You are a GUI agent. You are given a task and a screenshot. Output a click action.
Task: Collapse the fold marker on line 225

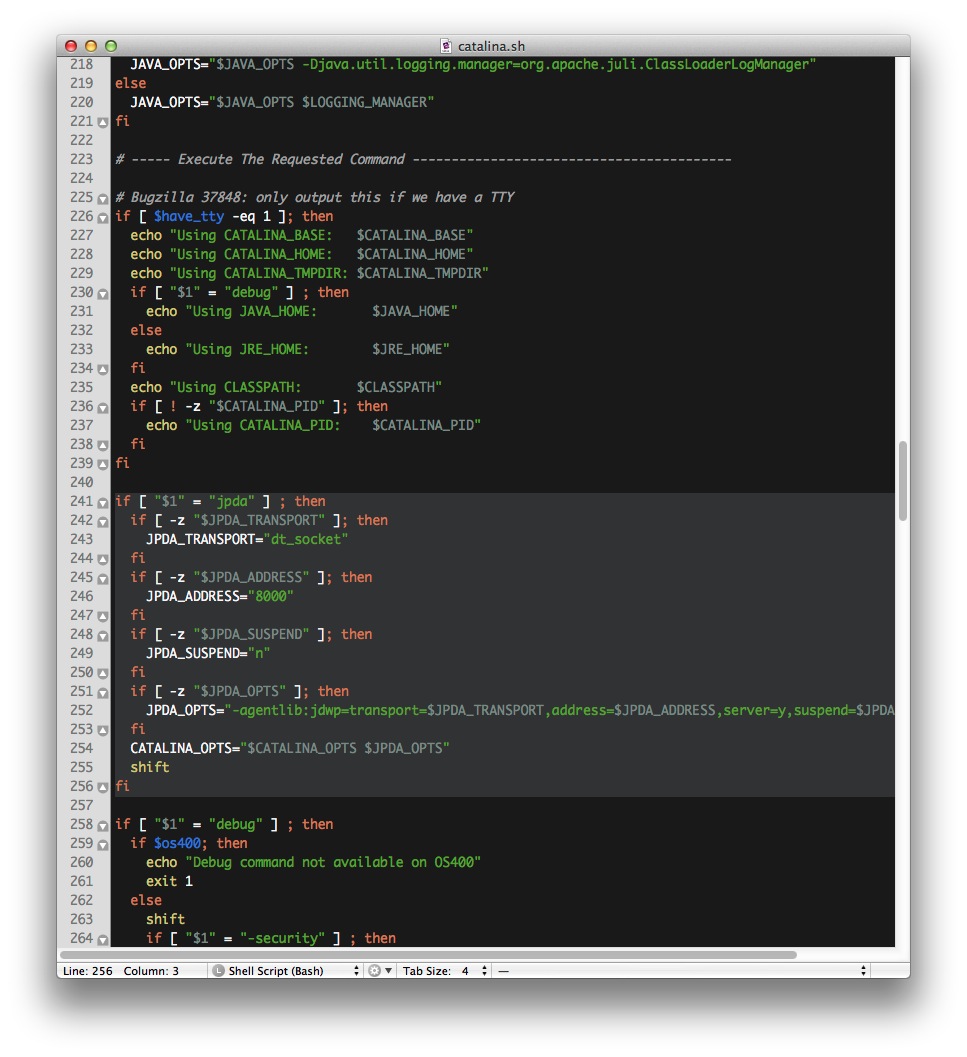(102, 199)
